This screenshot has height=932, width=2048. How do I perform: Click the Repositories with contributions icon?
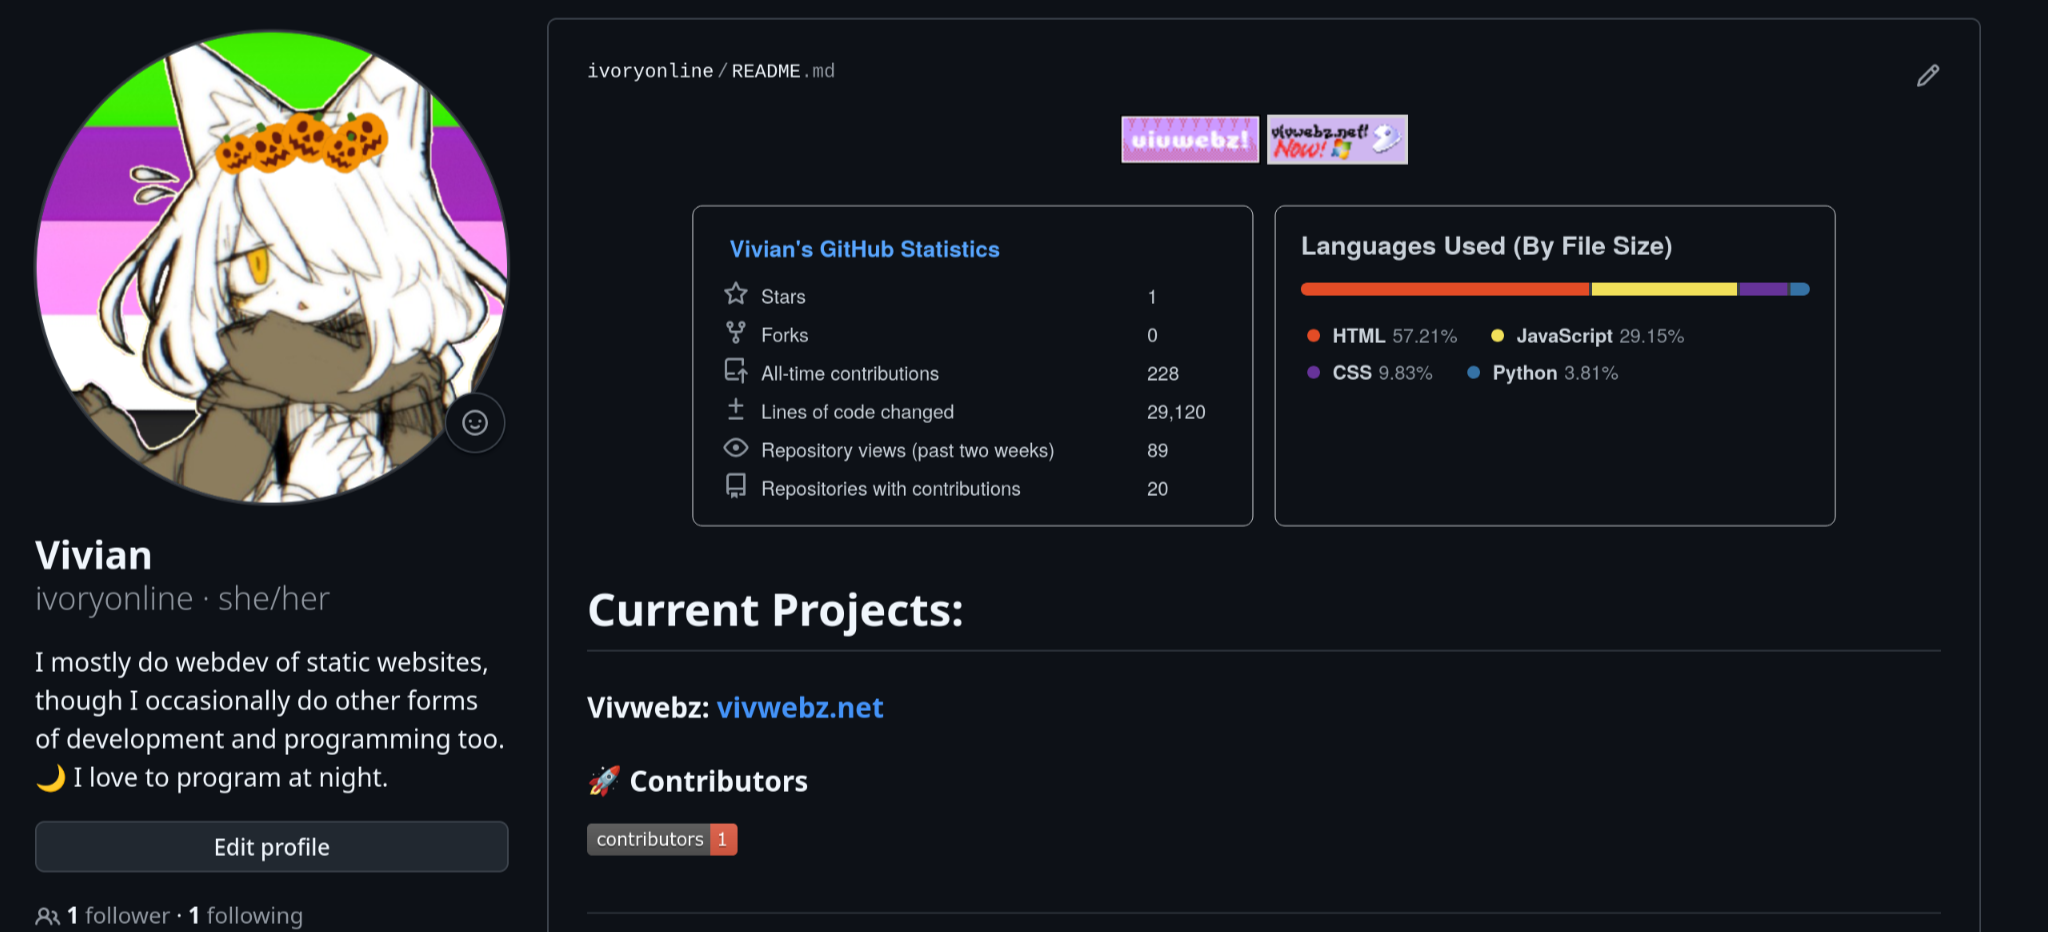pyautogui.click(x=736, y=487)
